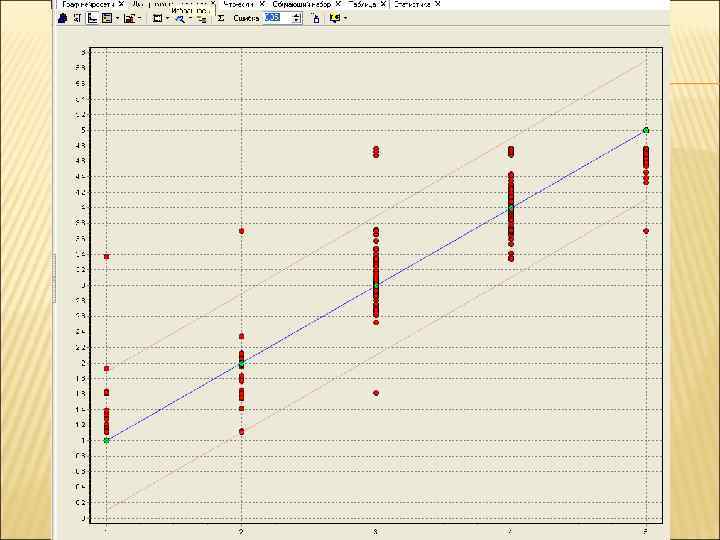Click the lowest red outlier near y=1.6 at x=3
This screenshot has height=540, width=720.
tap(376, 393)
